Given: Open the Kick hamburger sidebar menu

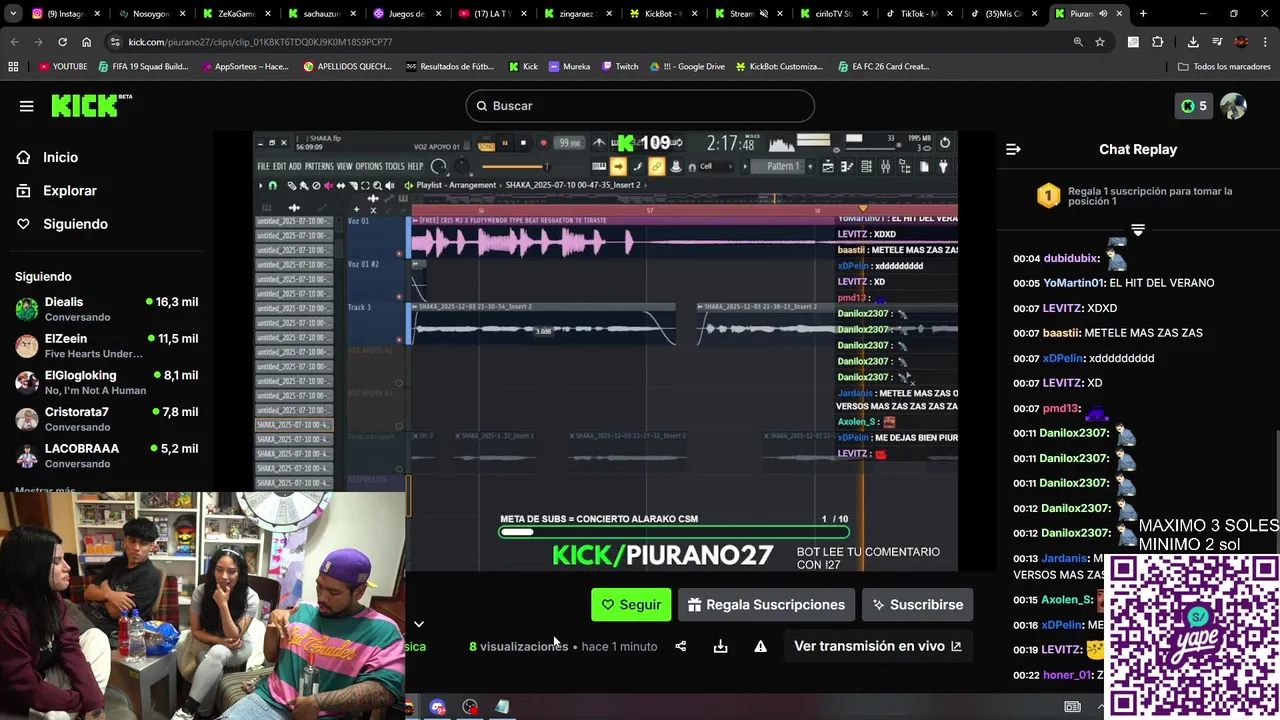Looking at the screenshot, I should 26,106.
